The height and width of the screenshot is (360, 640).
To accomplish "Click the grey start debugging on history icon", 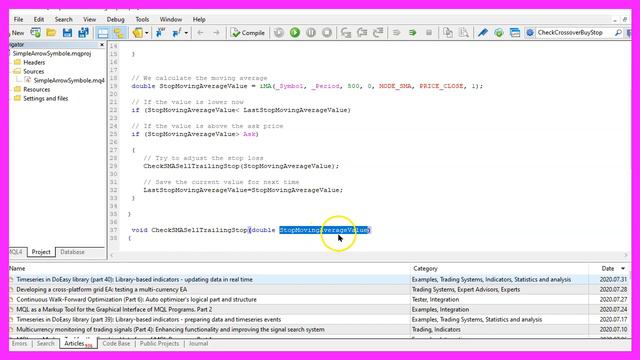I will (x=279, y=33).
